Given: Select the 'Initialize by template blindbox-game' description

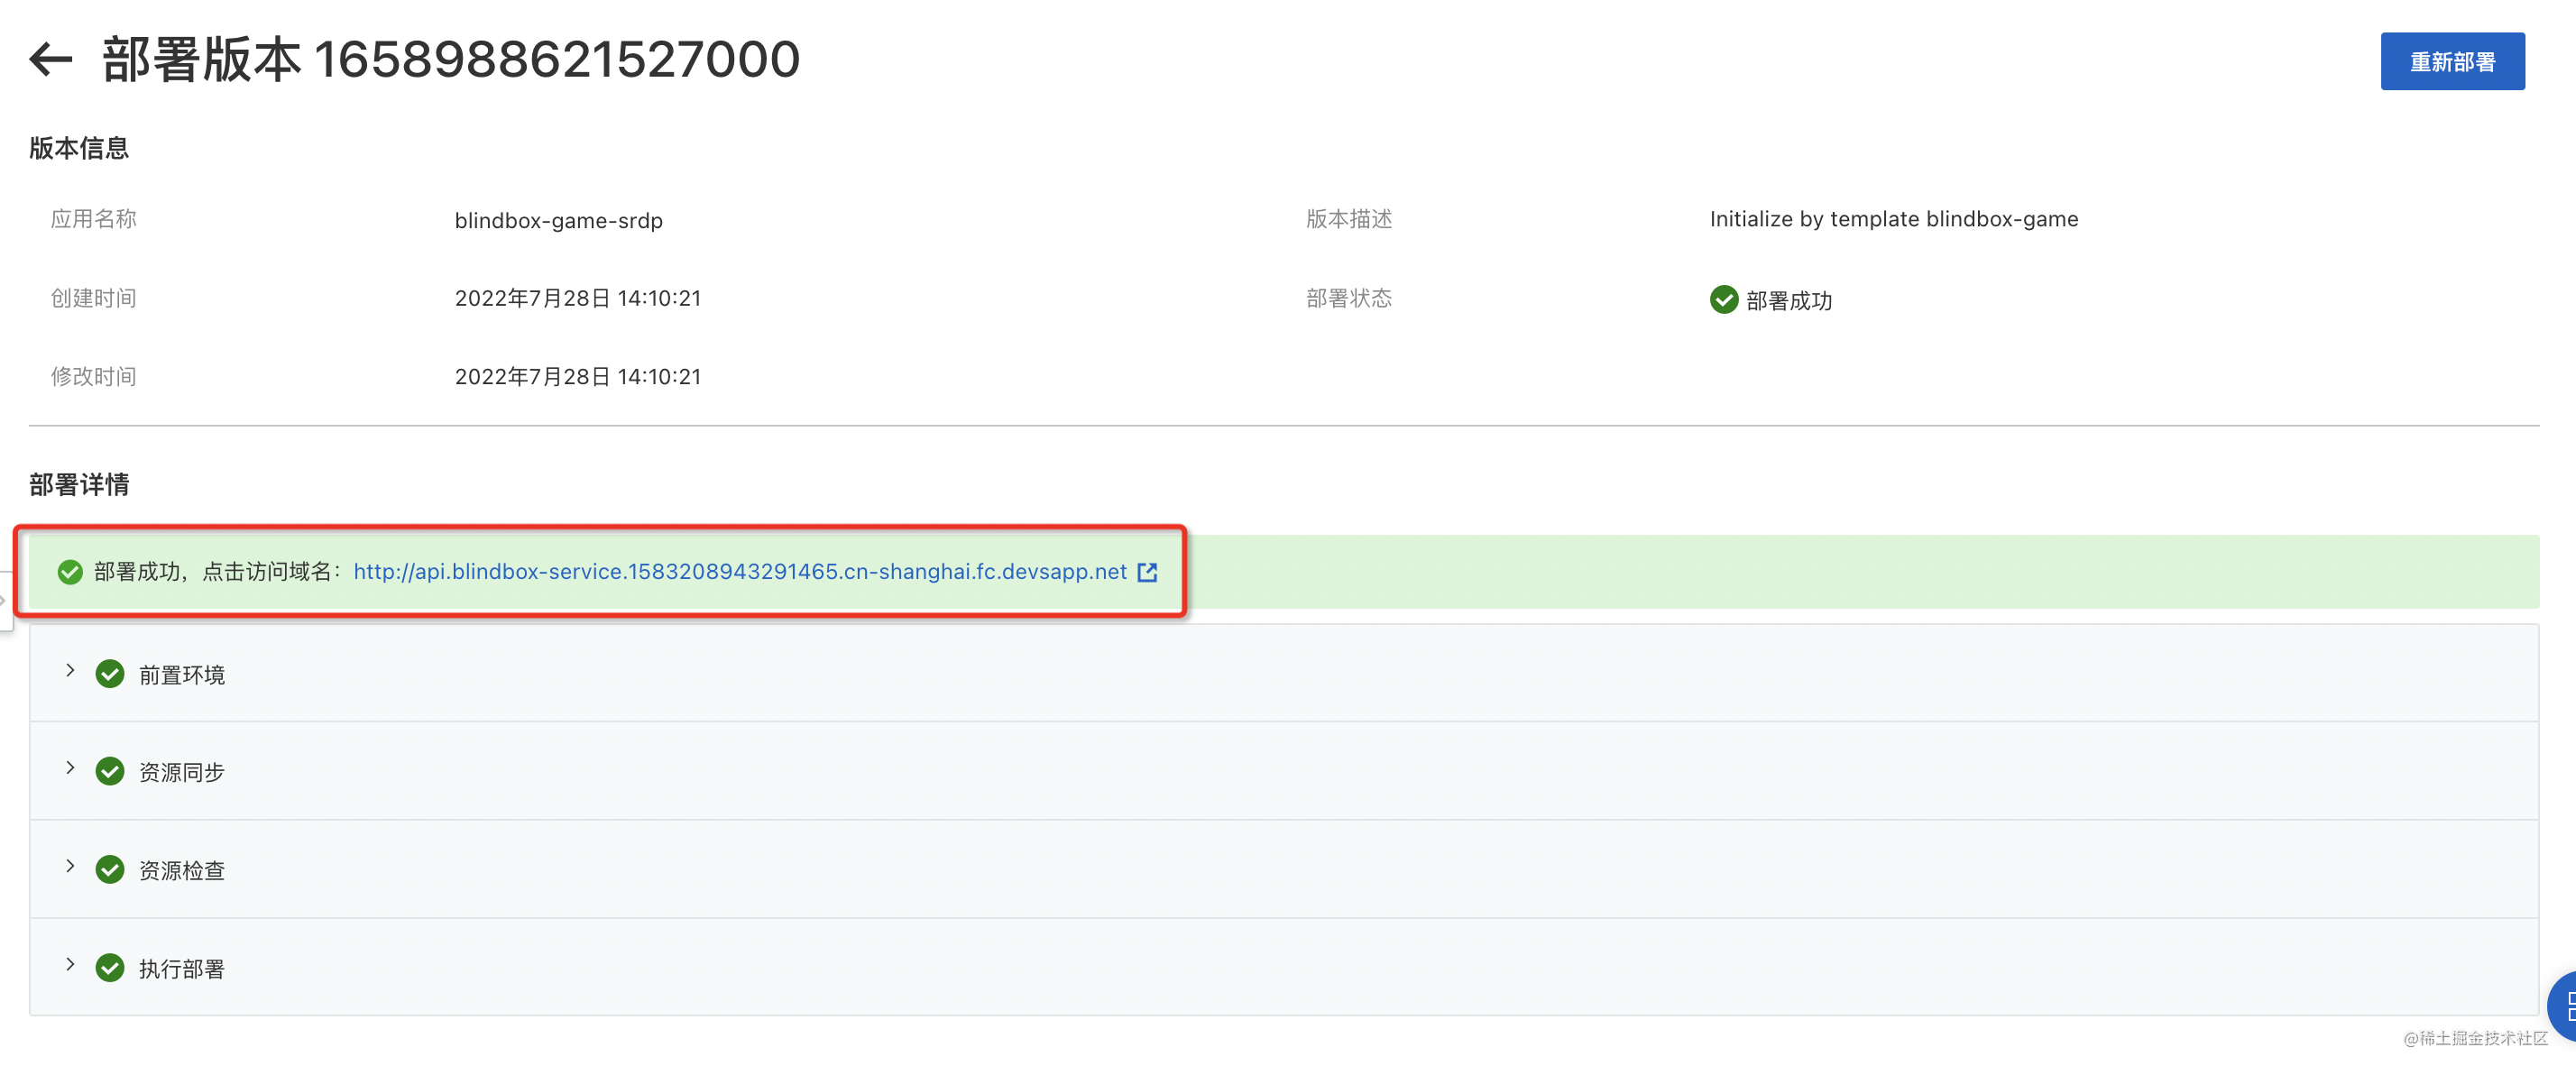Looking at the screenshot, I should click(1894, 219).
